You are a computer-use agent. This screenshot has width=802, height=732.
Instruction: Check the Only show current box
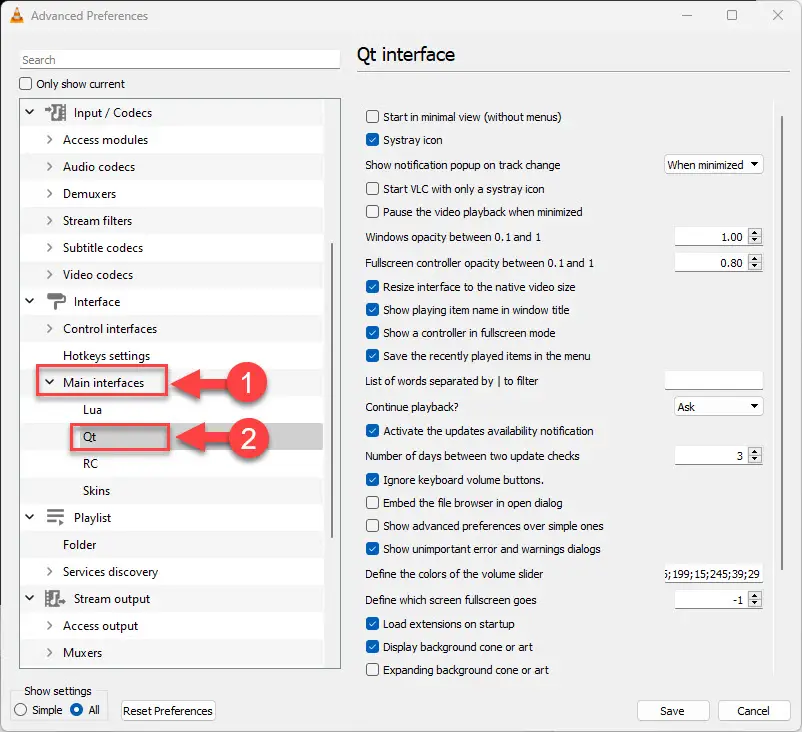tap(26, 83)
